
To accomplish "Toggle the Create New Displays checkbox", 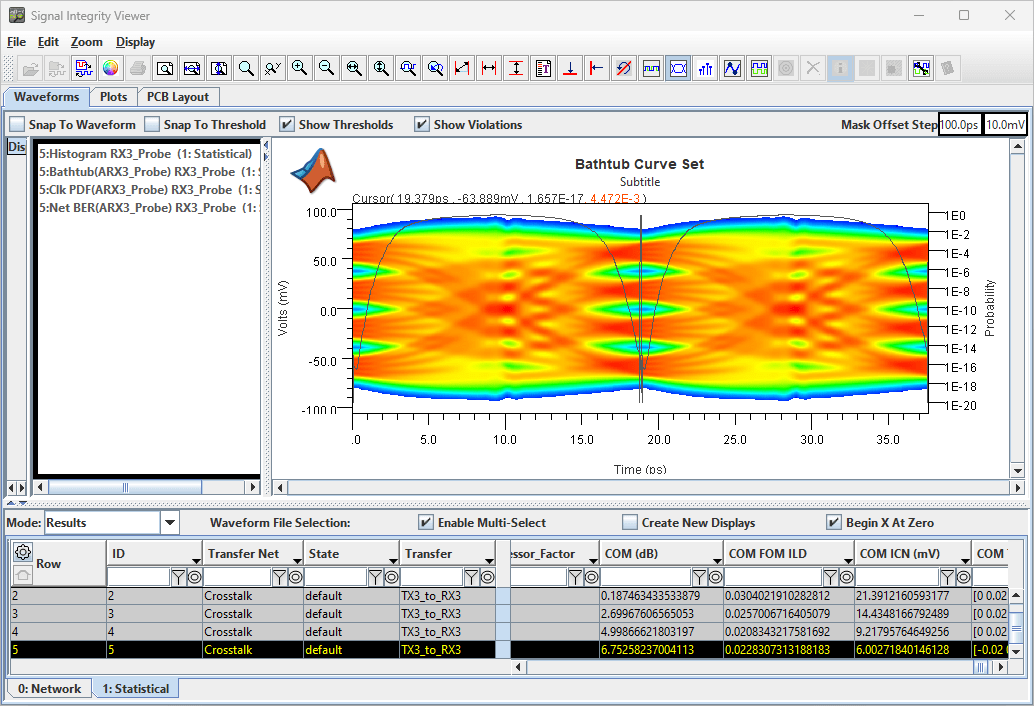I will click(630, 523).
